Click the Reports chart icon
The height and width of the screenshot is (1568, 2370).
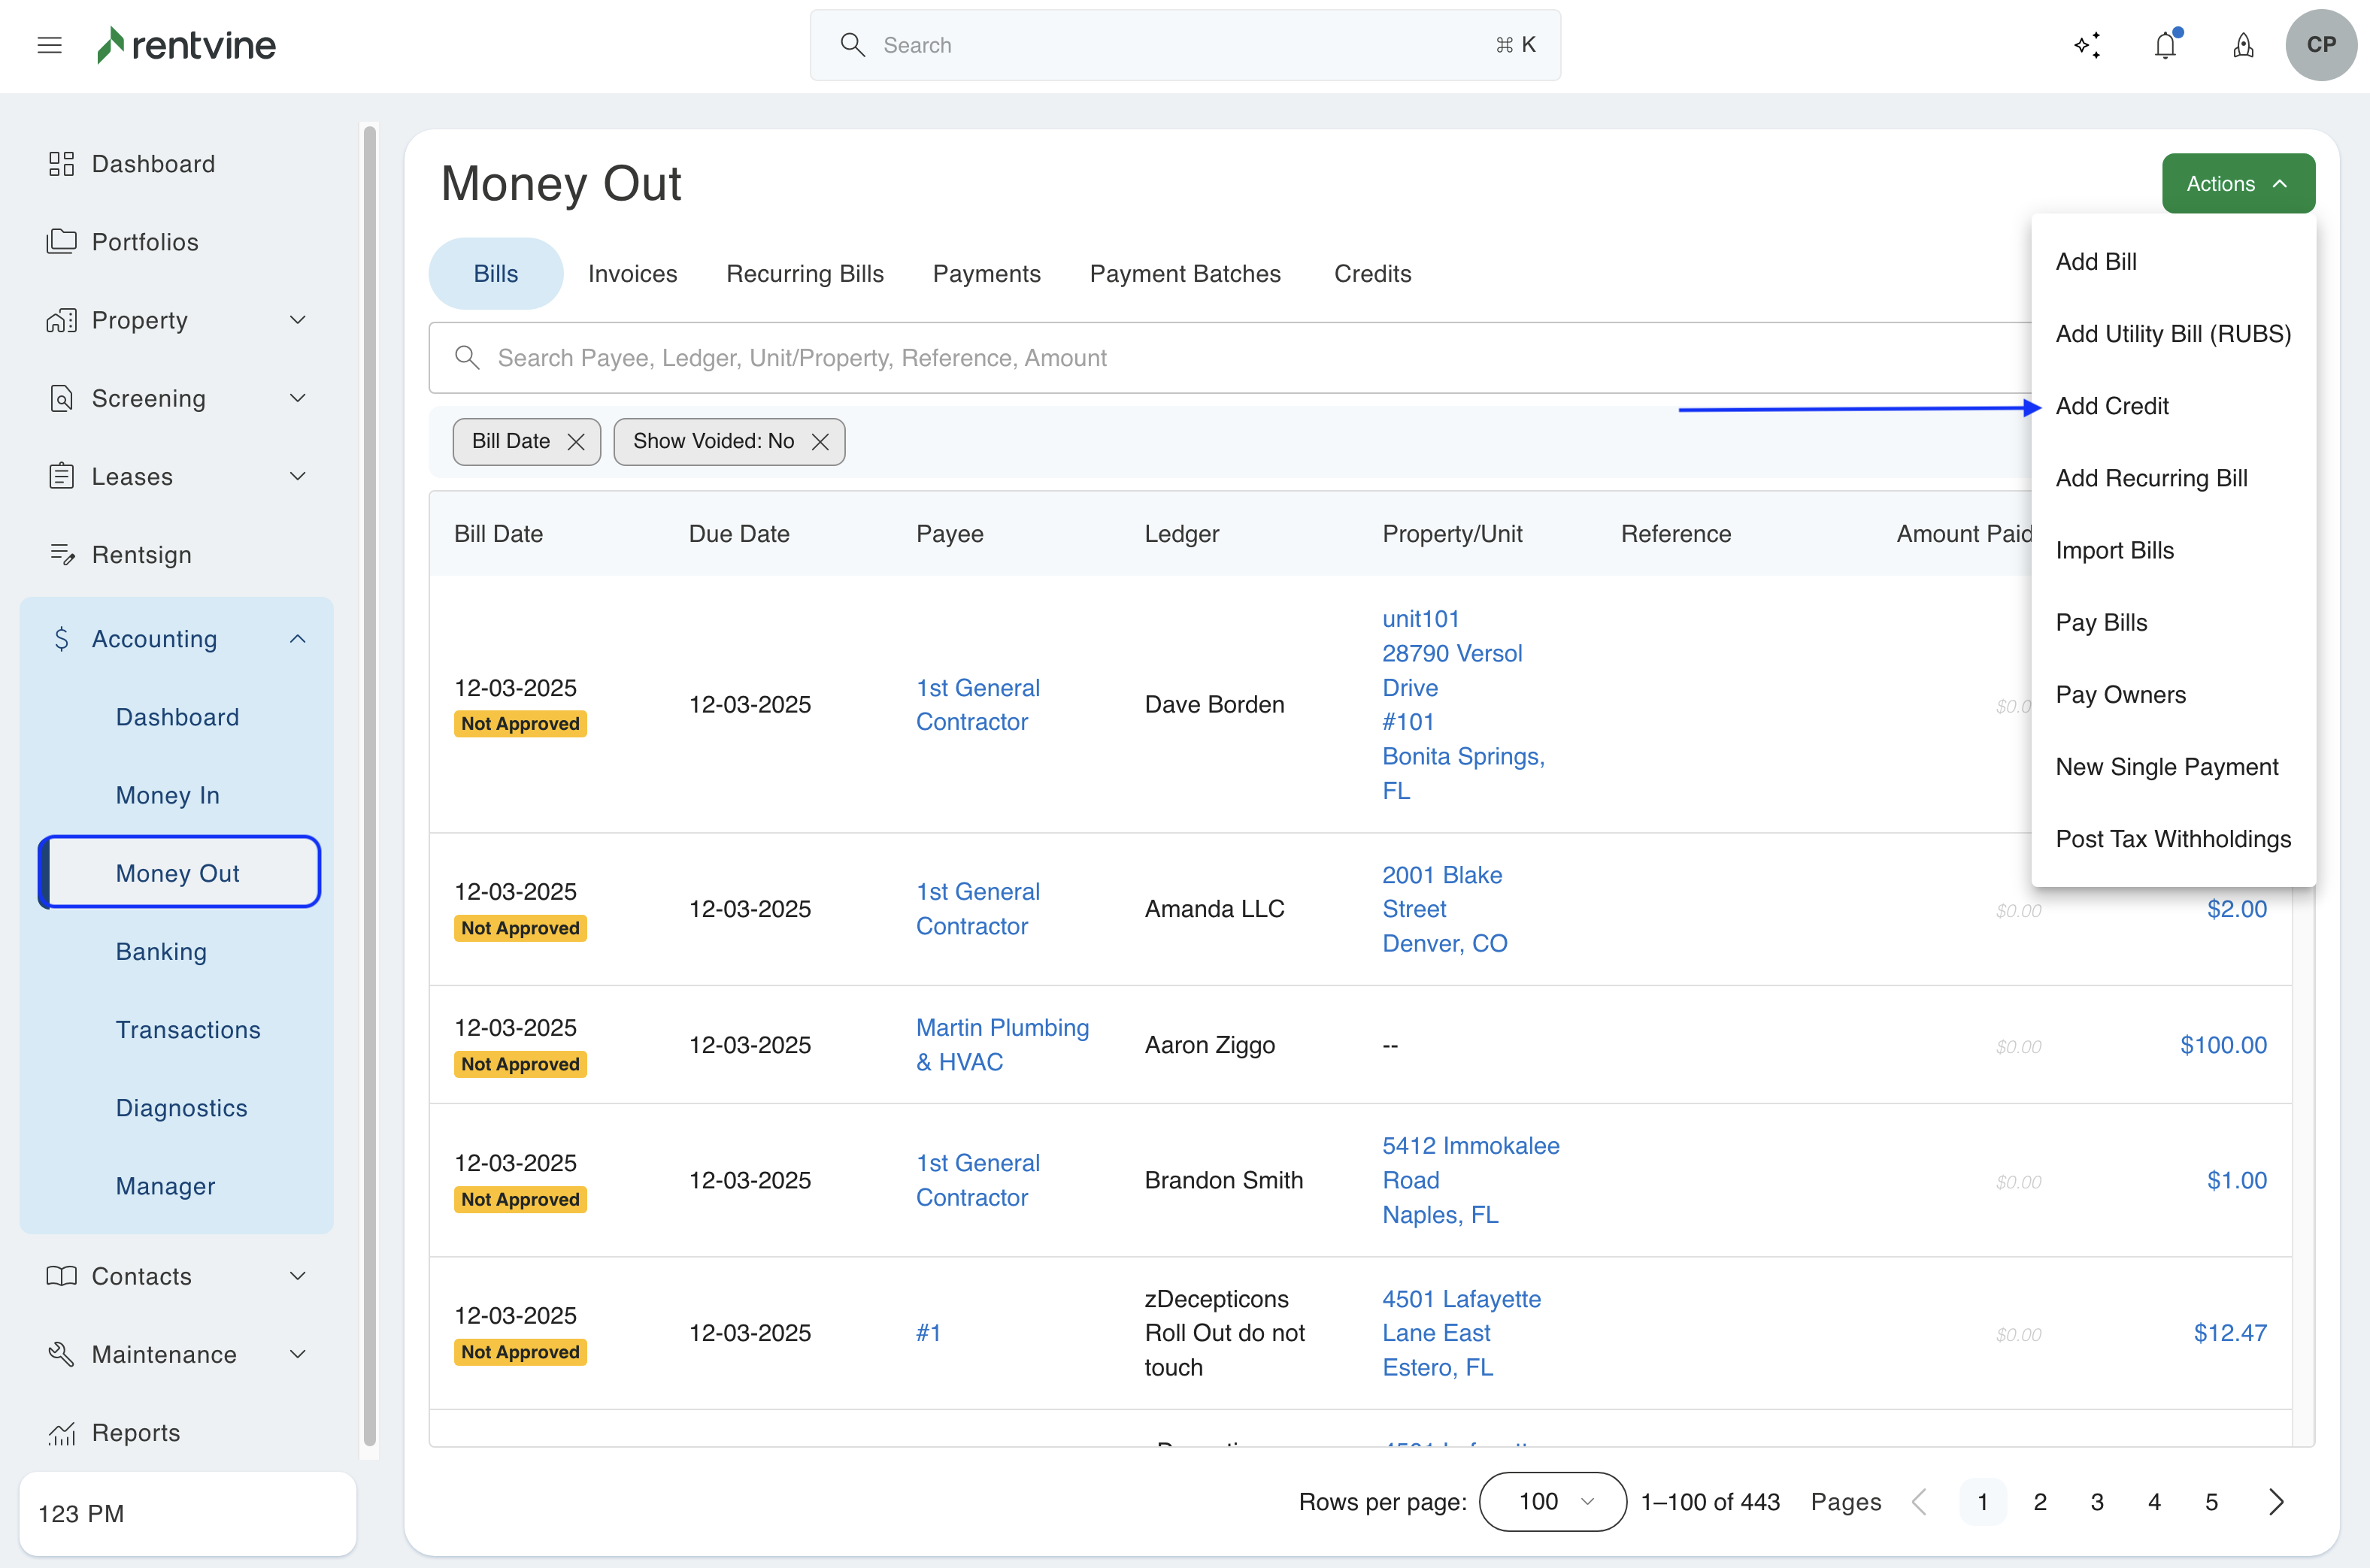click(x=61, y=1433)
